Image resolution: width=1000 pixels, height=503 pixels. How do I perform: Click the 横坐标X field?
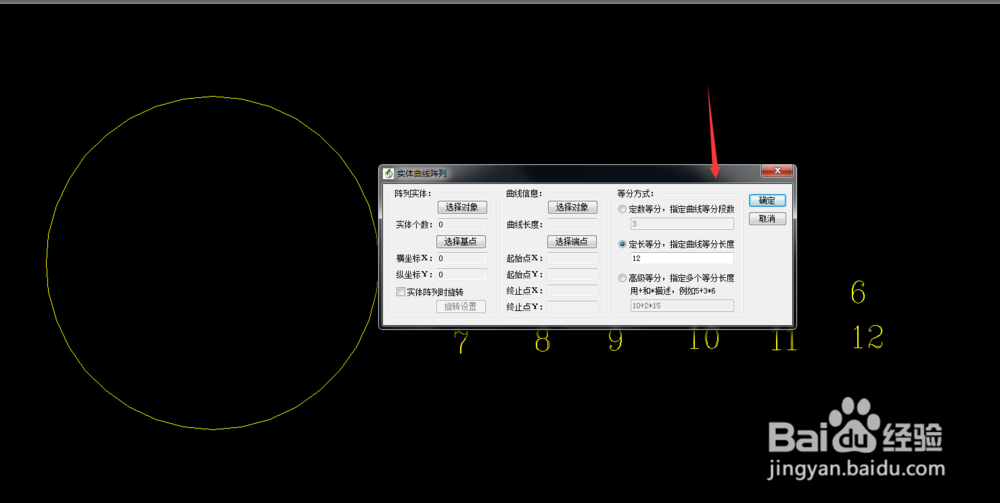coord(462,258)
